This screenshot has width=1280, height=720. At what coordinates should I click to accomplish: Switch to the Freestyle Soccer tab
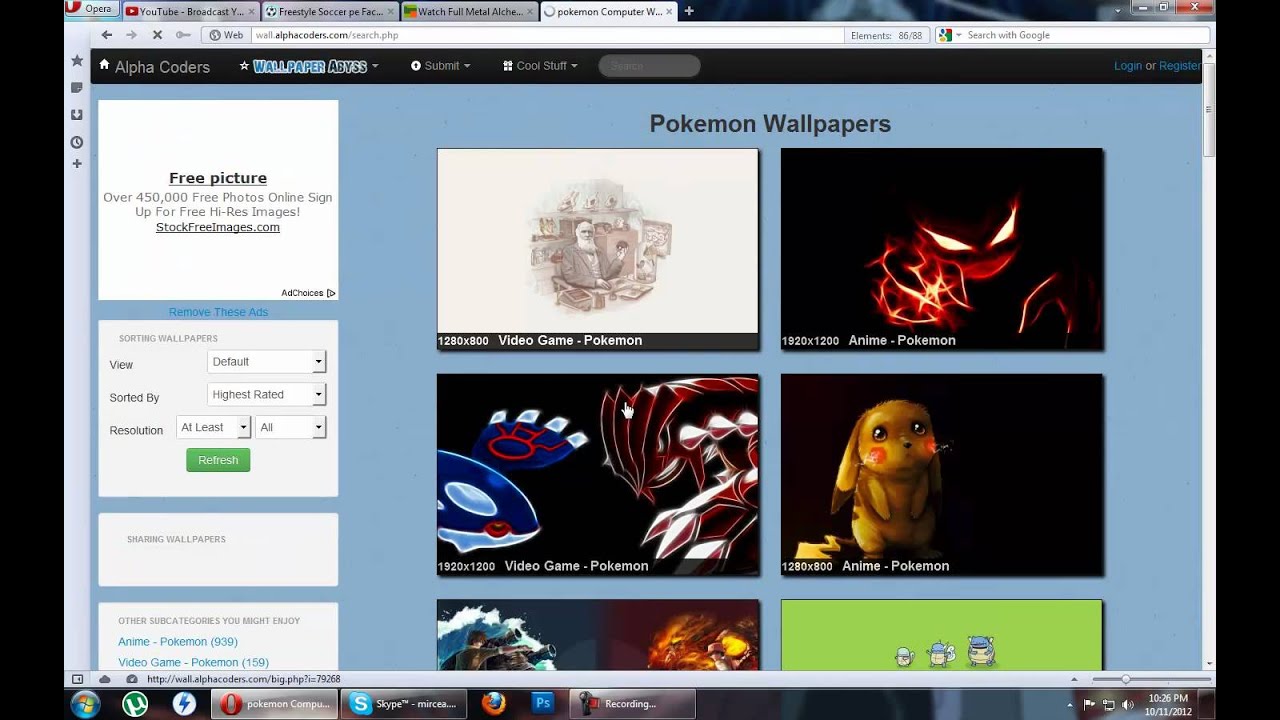point(330,11)
